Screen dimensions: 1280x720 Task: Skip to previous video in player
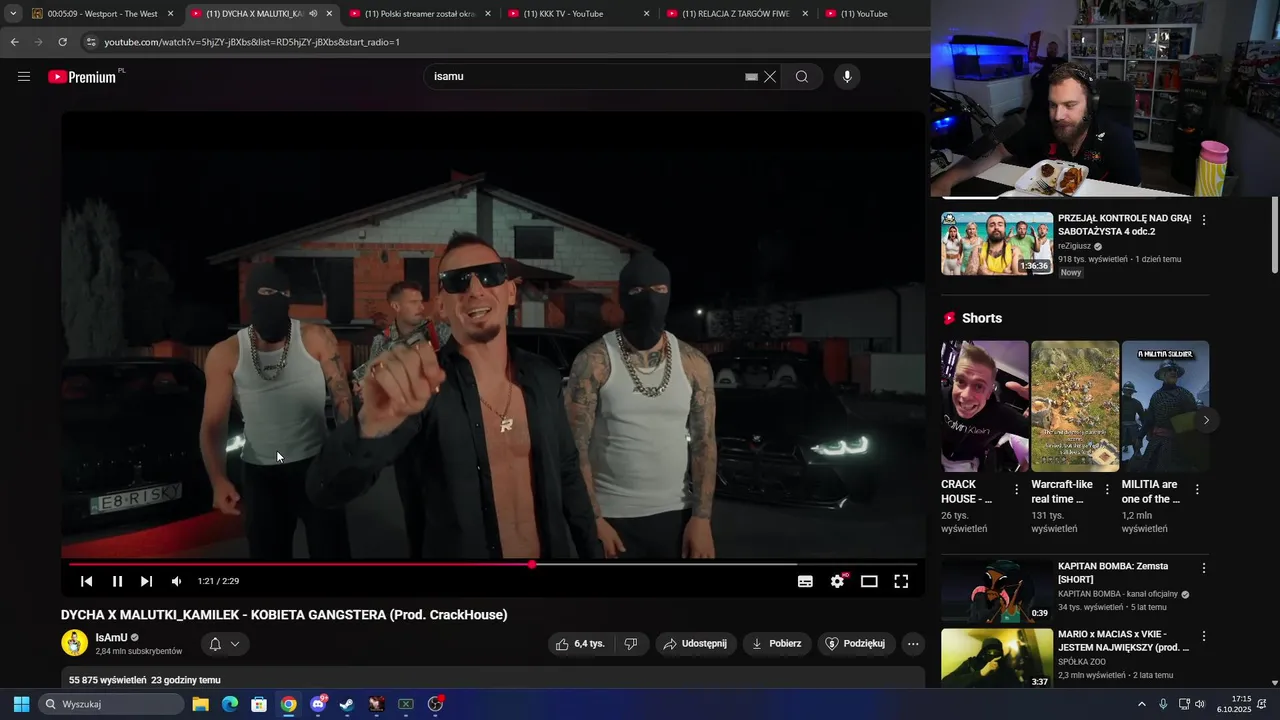pyautogui.click(x=87, y=581)
